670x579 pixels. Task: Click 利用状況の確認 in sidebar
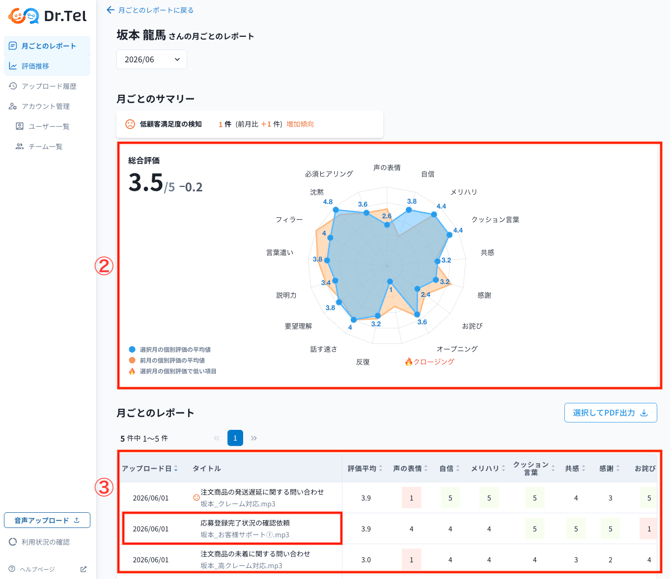pos(45,542)
